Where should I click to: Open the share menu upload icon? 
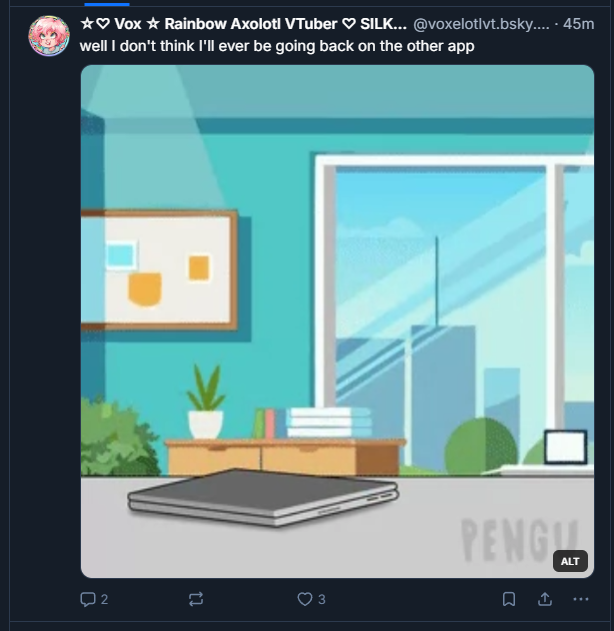coord(545,599)
